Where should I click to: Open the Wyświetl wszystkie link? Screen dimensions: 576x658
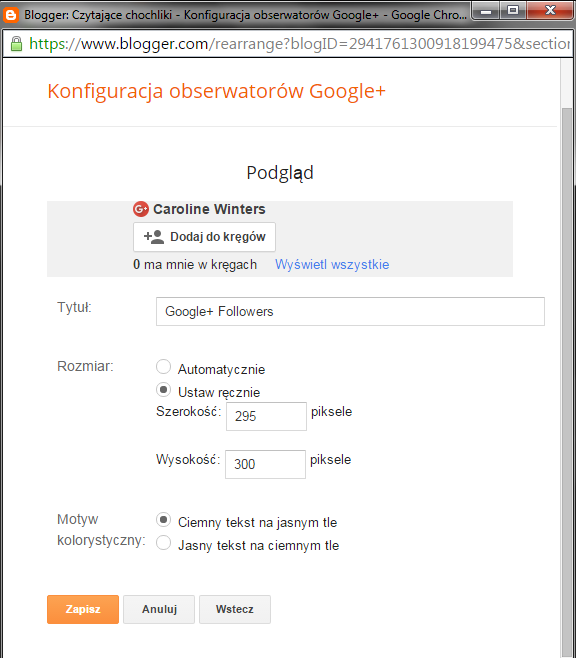332,265
